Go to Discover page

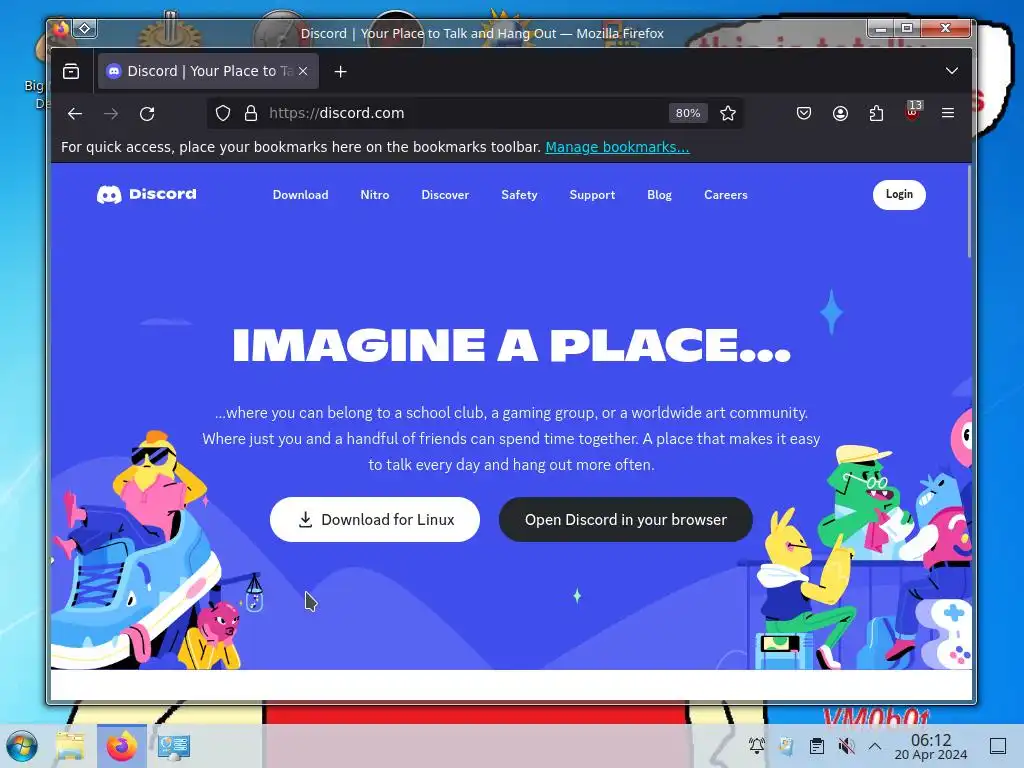click(445, 195)
